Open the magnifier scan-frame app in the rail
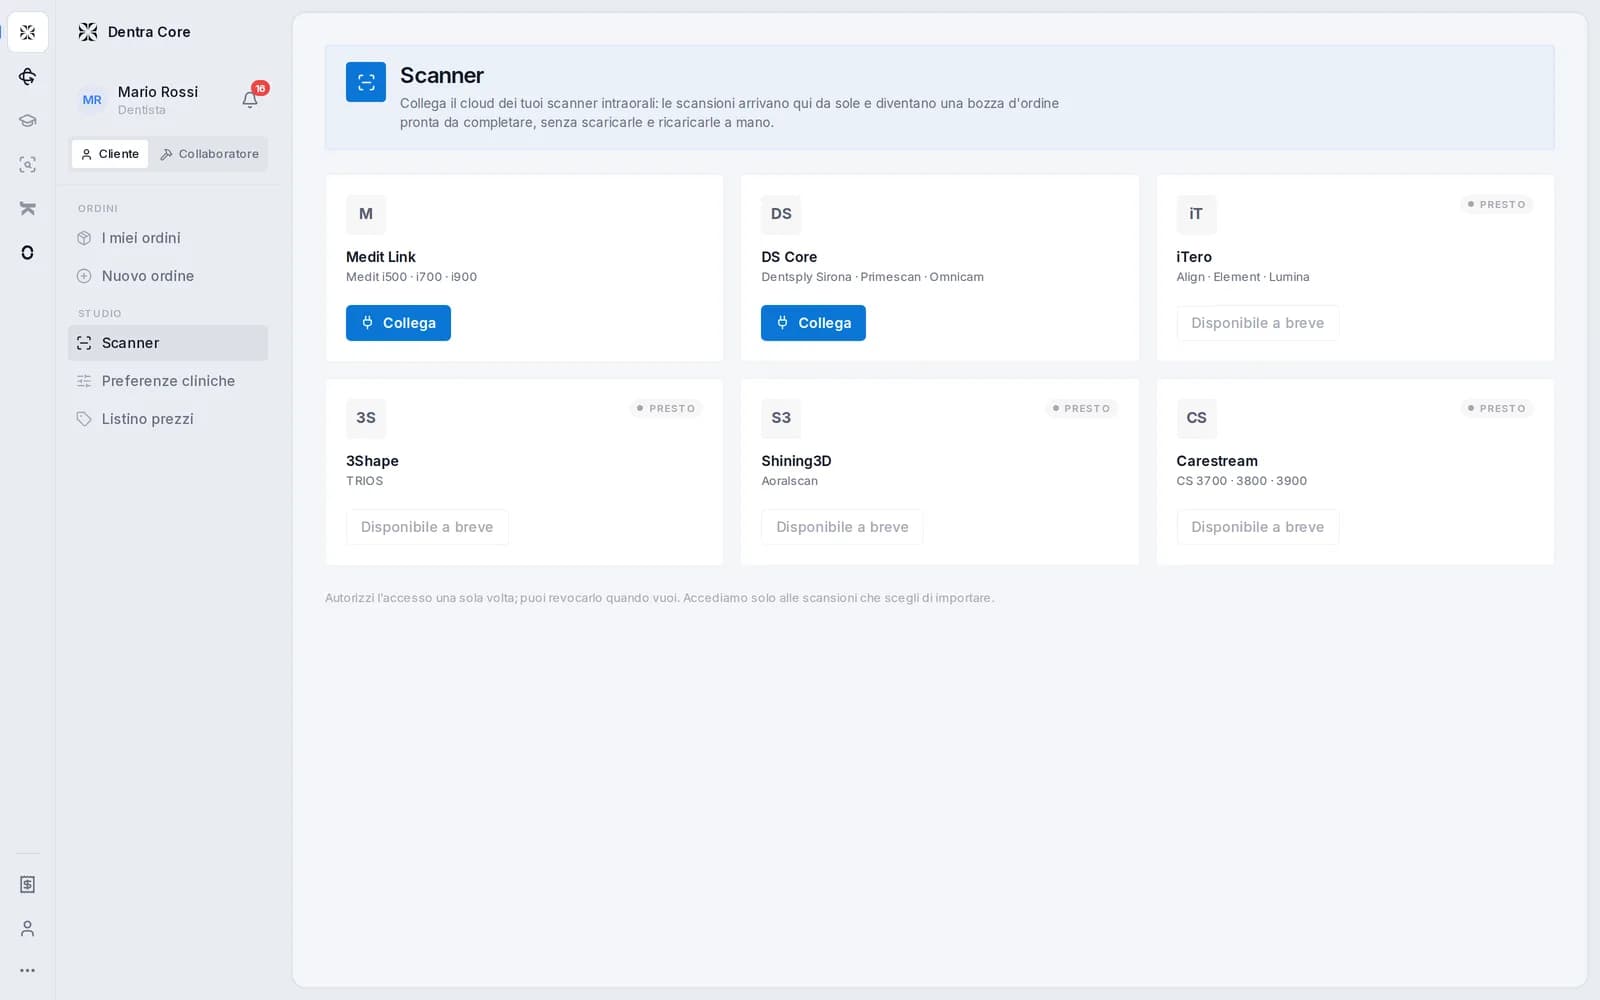This screenshot has width=1600, height=1000. click(x=28, y=165)
